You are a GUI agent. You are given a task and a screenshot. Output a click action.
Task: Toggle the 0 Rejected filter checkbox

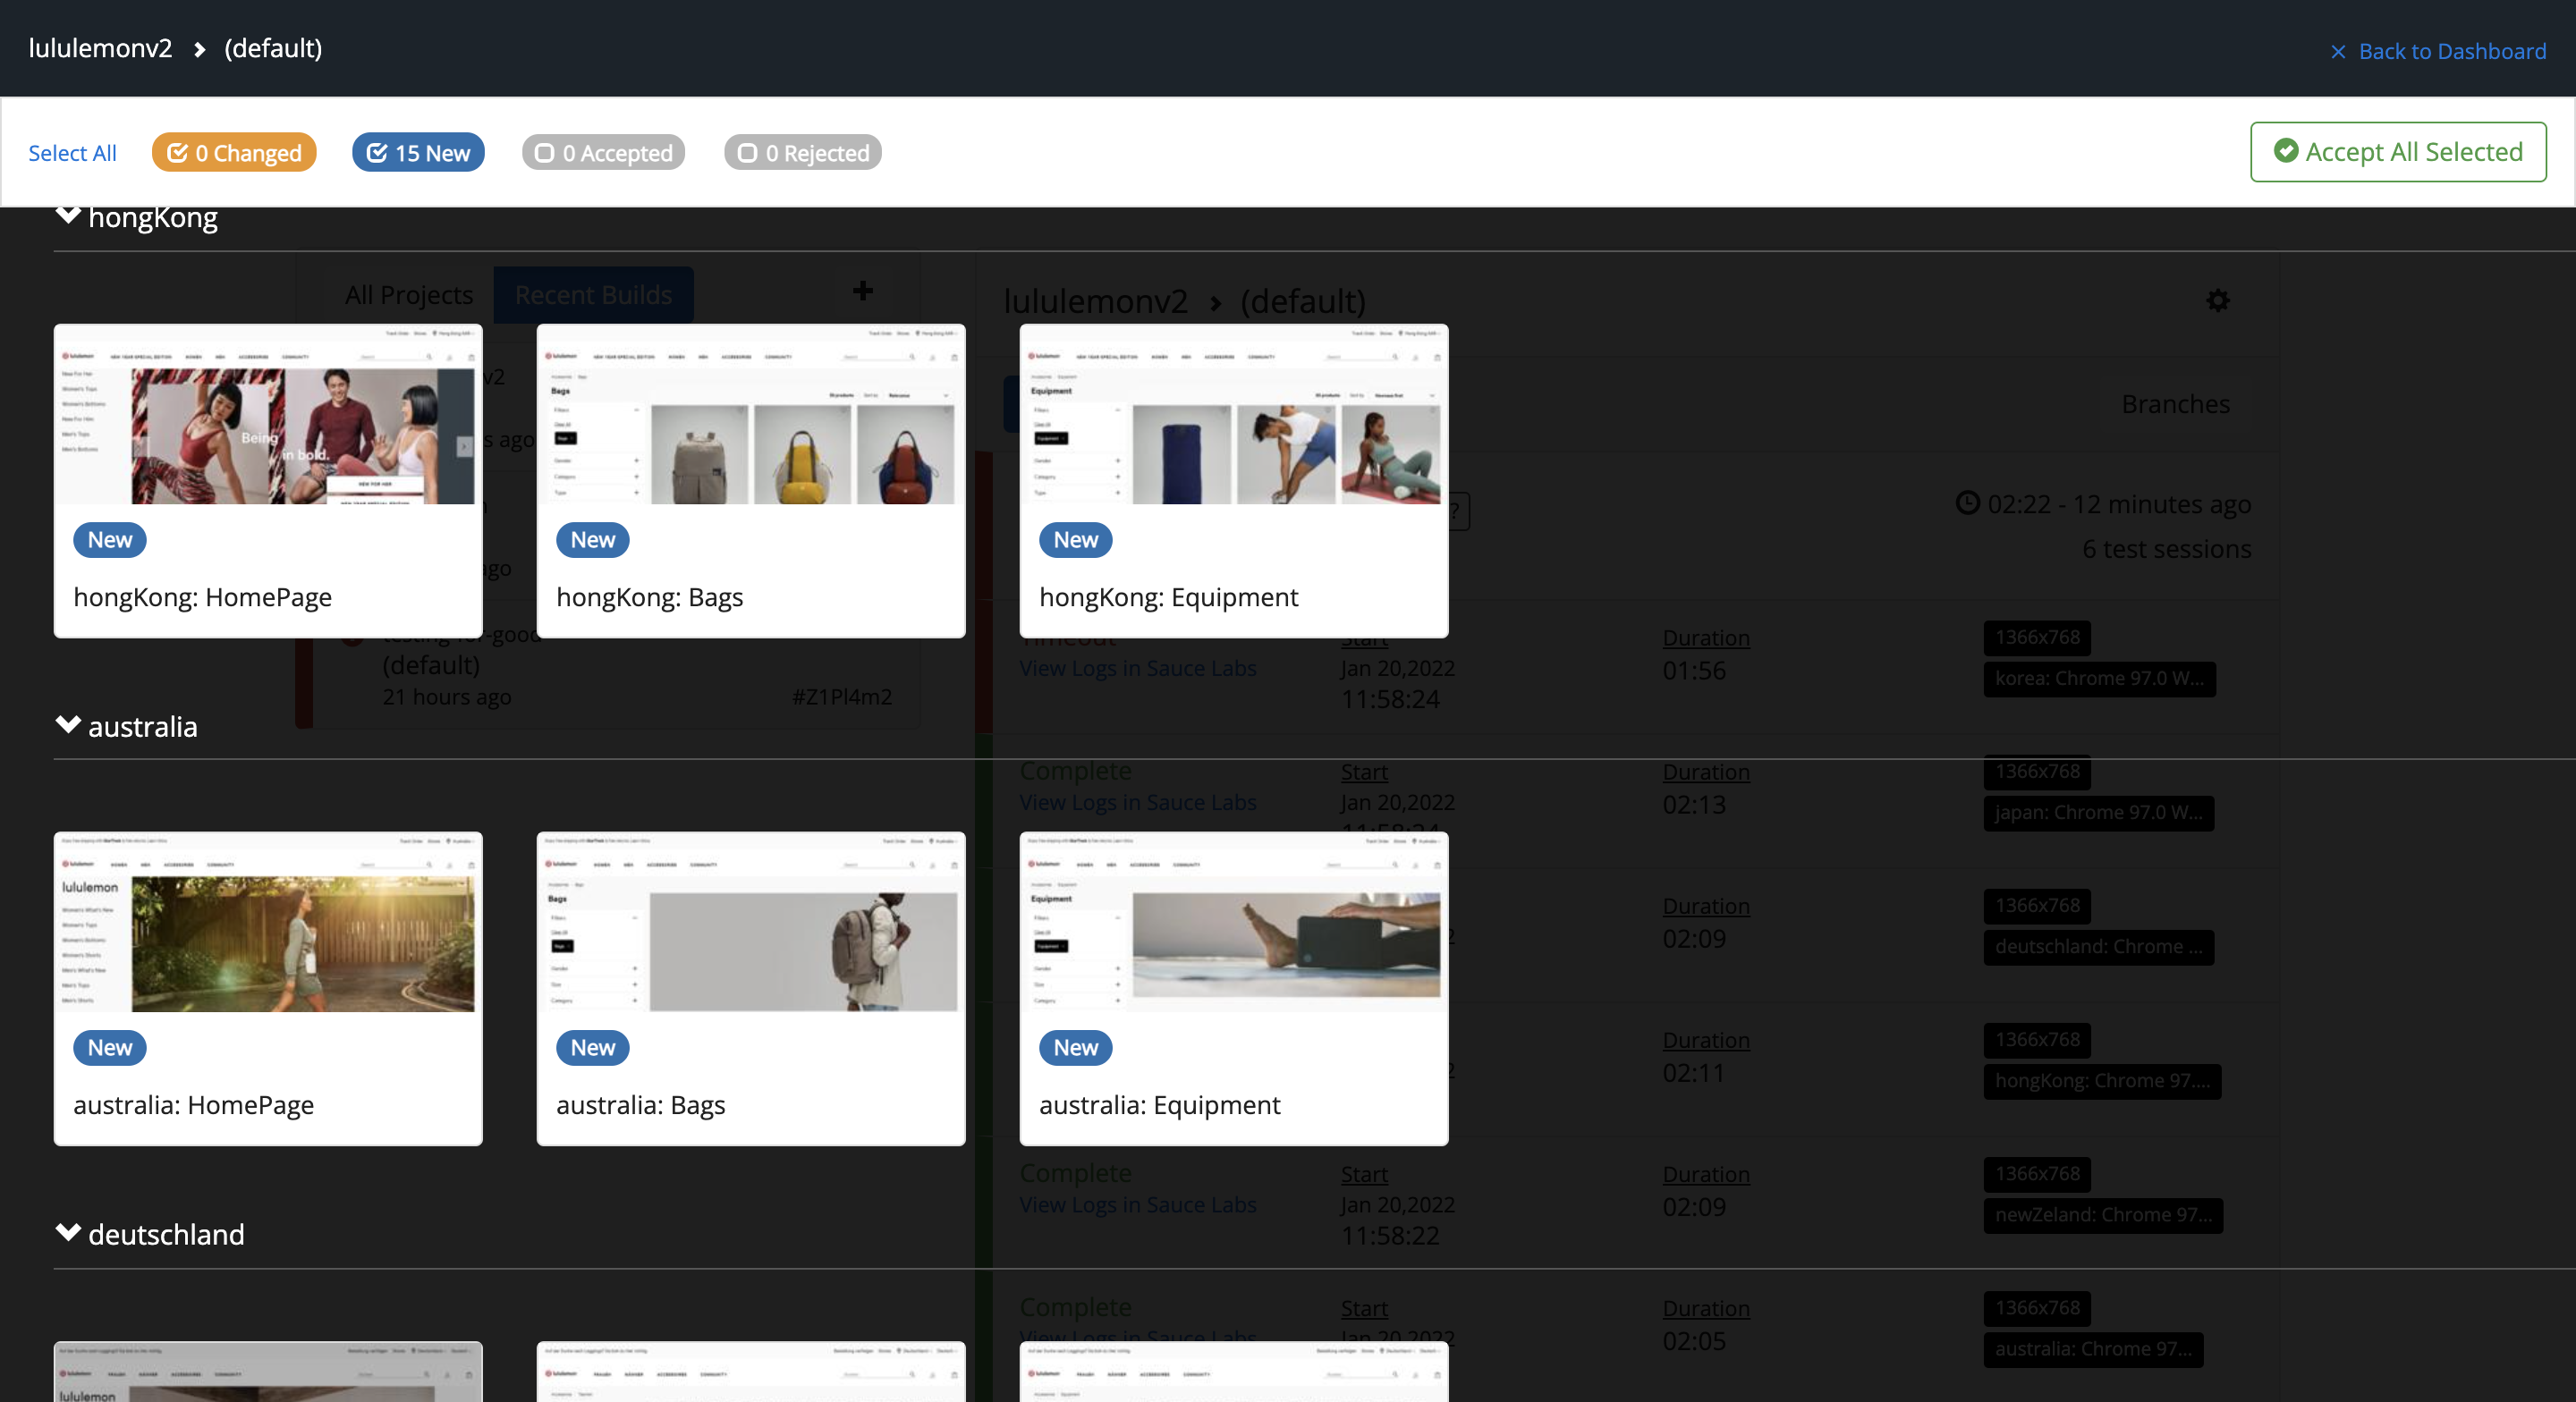[x=747, y=153]
